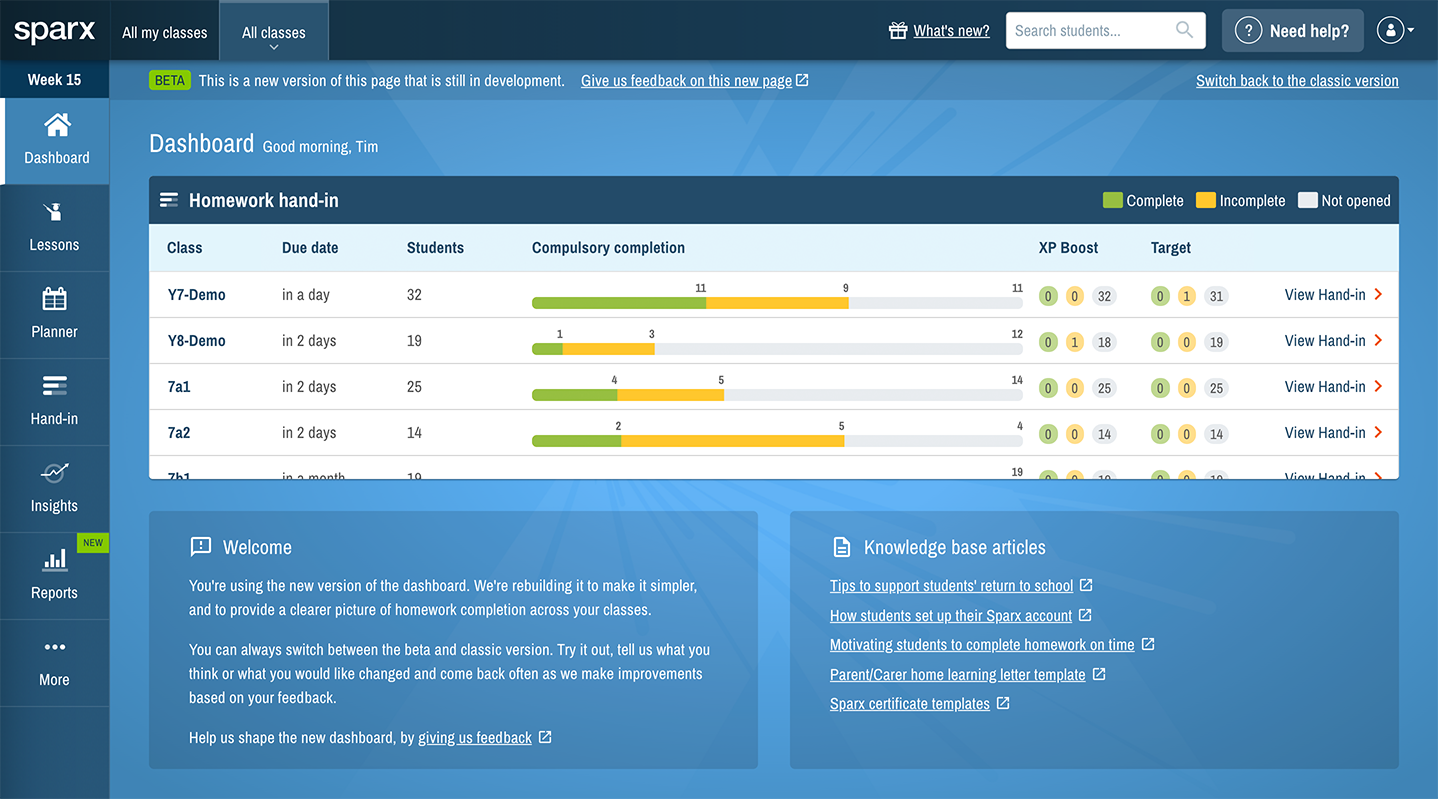The width and height of the screenshot is (1438, 799).
Task: Open the Reports bar chart icon
Action: pyautogui.click(x=54, y=560)
